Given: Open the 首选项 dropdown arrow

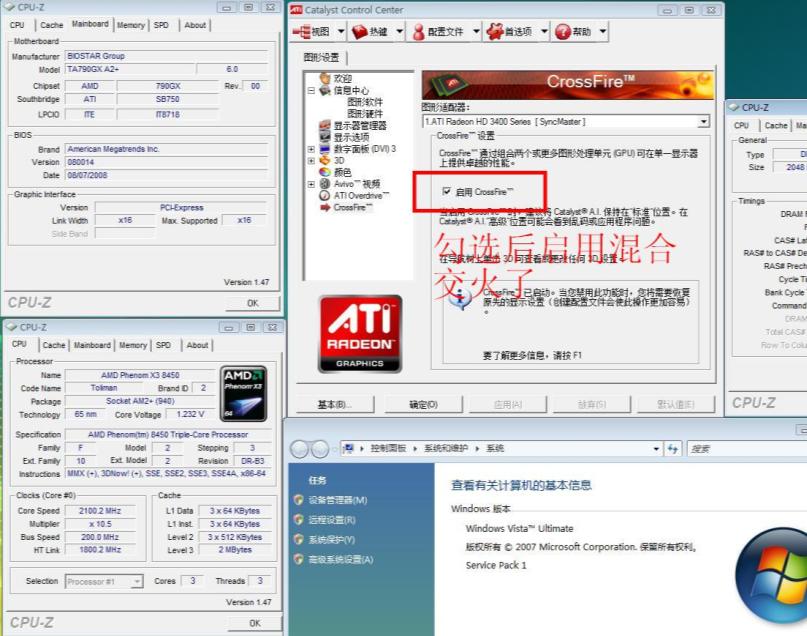Looking at the screenshot, I should coord(544,31).
